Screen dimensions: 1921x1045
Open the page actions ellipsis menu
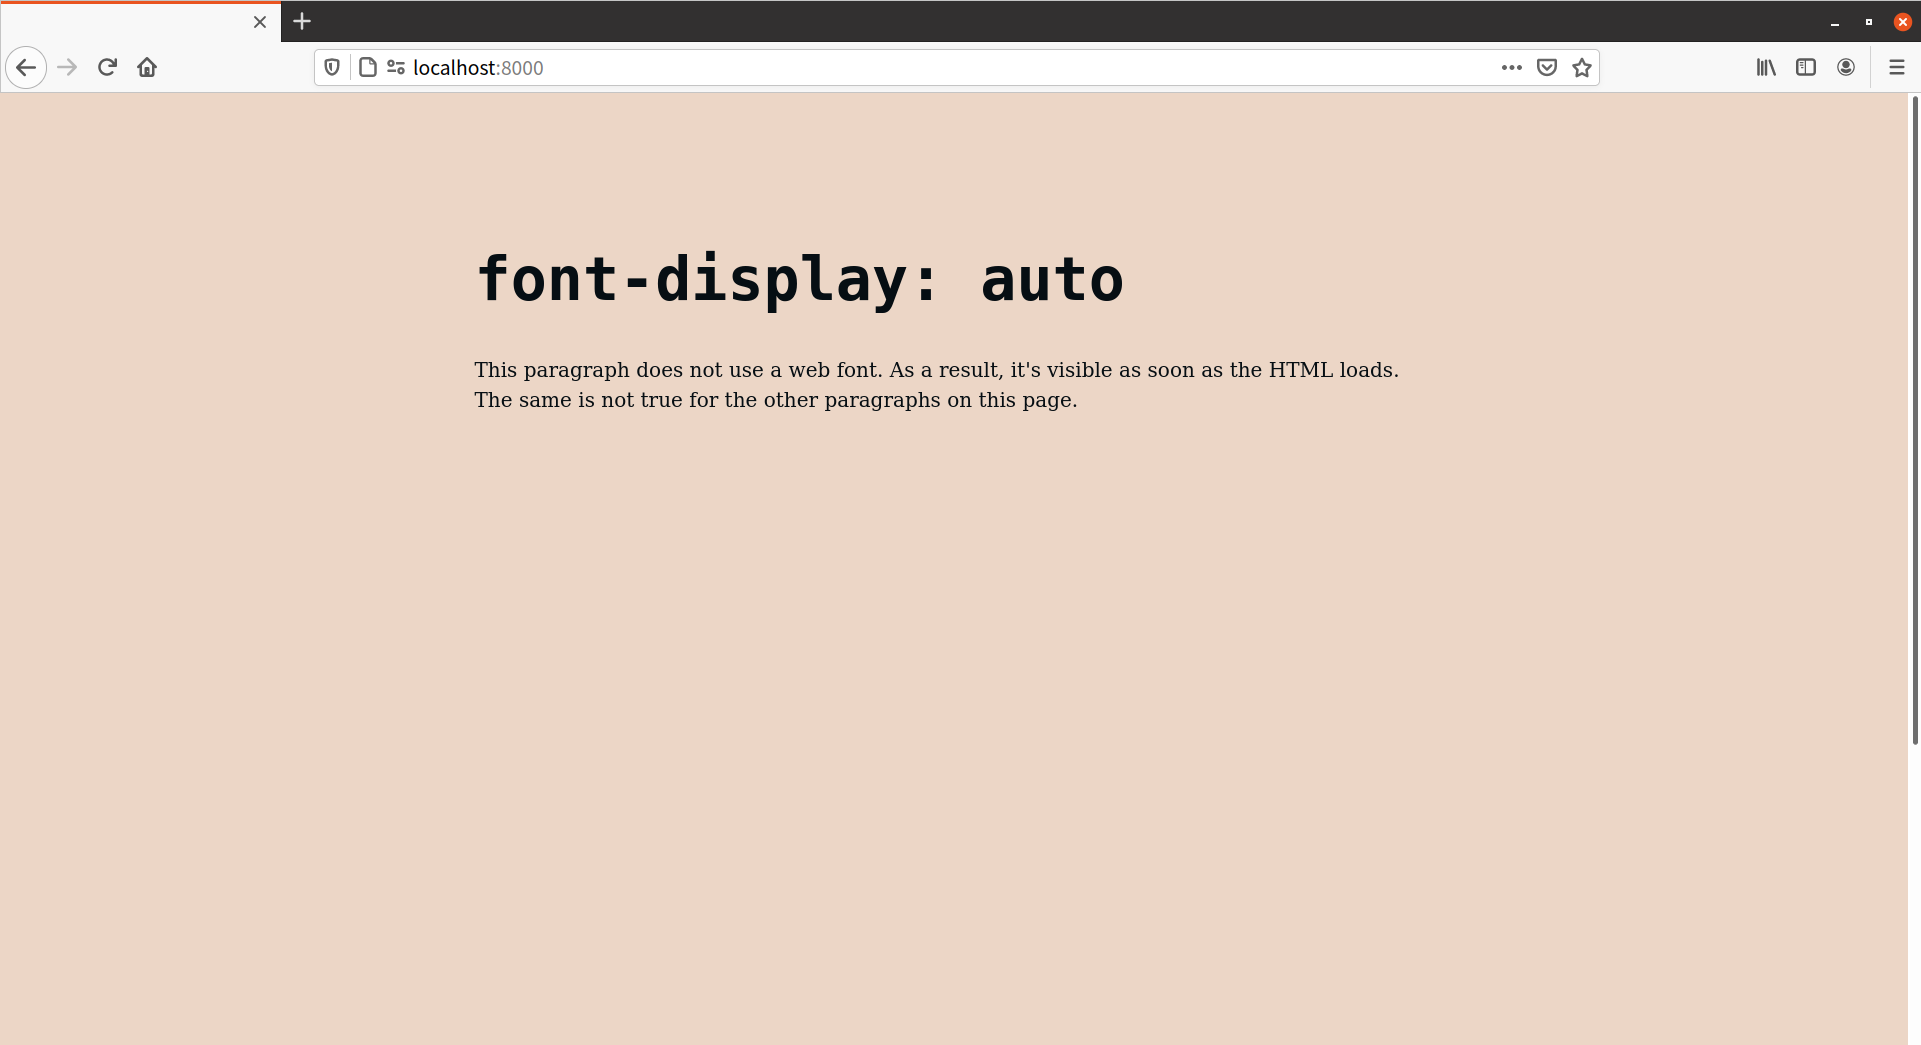pos(1511,67)
